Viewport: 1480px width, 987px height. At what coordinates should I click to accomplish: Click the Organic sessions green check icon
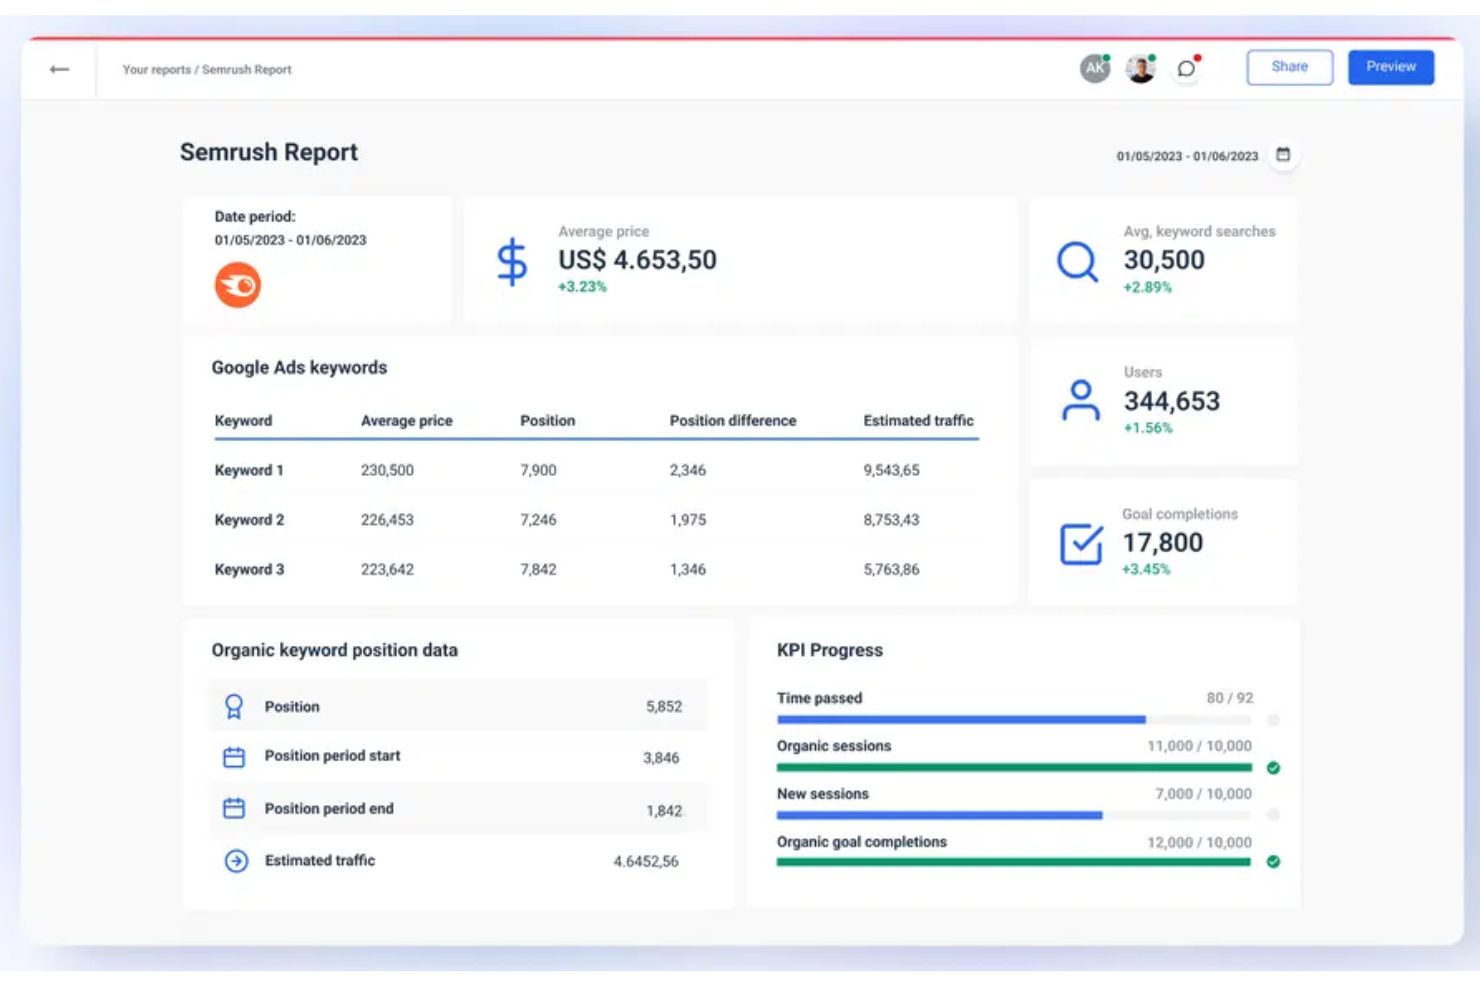tap(1273, 768)
